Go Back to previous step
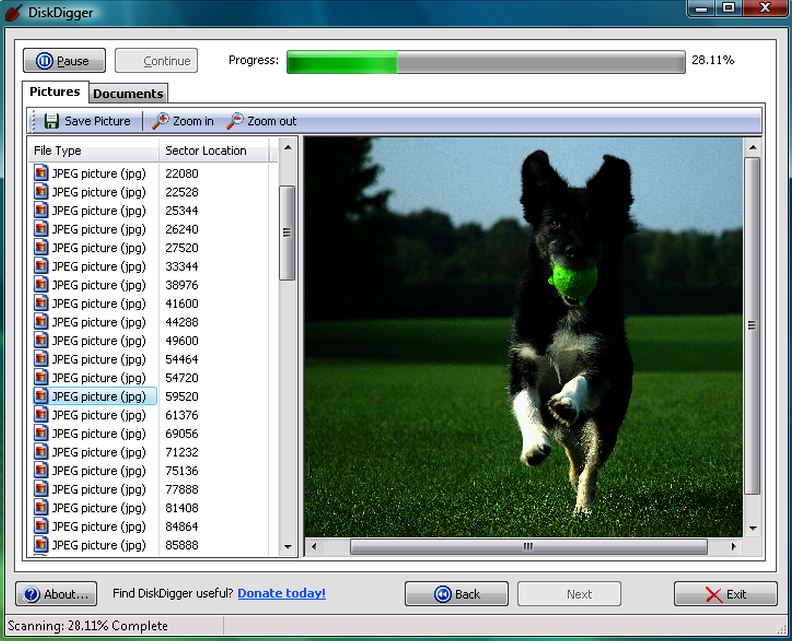Image resolution: width=792 pixels, height=641 pixels. [457, 594]
